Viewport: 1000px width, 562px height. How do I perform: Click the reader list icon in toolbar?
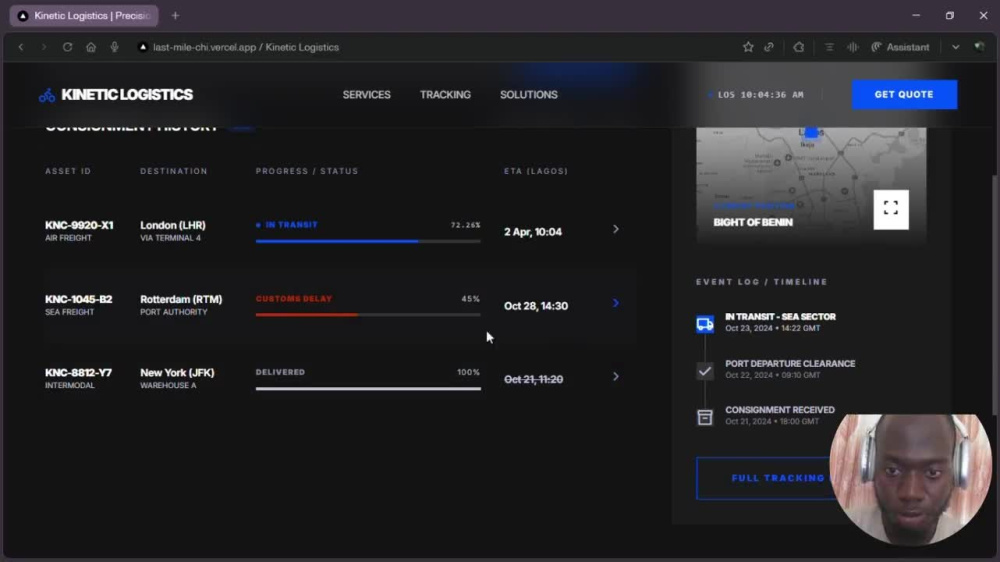click(829, 47)
